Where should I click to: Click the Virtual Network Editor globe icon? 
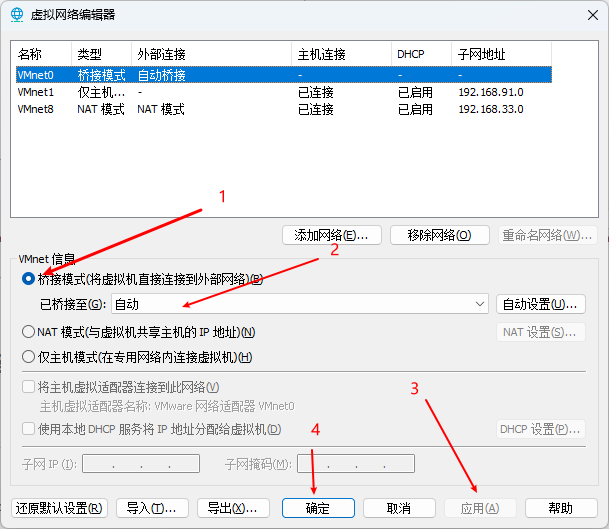(x=17, y=15)
